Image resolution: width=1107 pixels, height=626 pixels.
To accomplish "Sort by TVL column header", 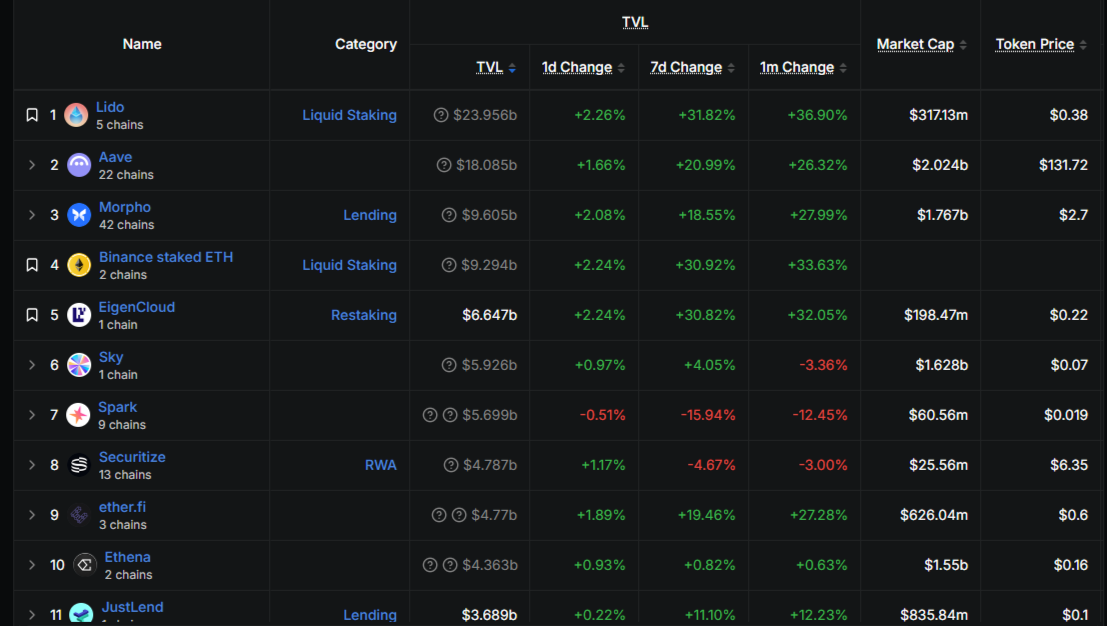I will [x=496, y=68].
